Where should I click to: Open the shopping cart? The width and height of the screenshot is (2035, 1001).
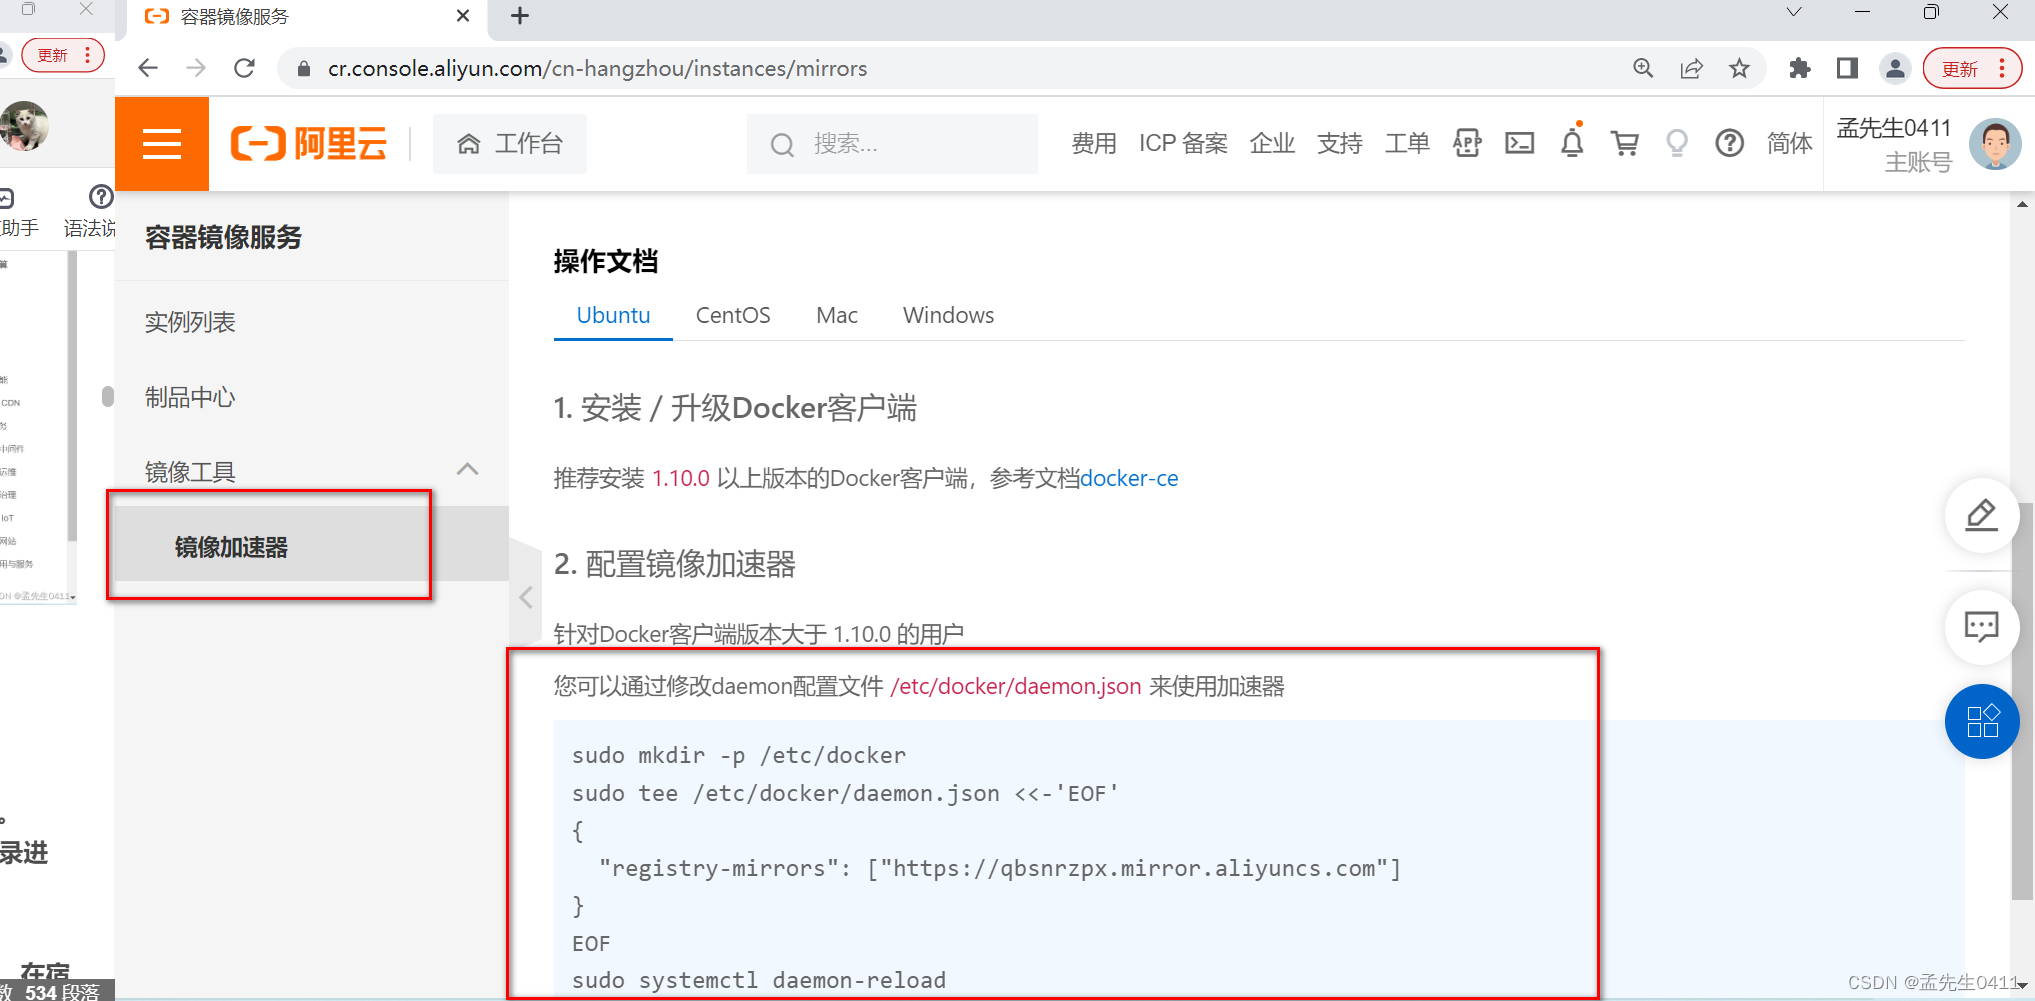[x=1625, y=144]
